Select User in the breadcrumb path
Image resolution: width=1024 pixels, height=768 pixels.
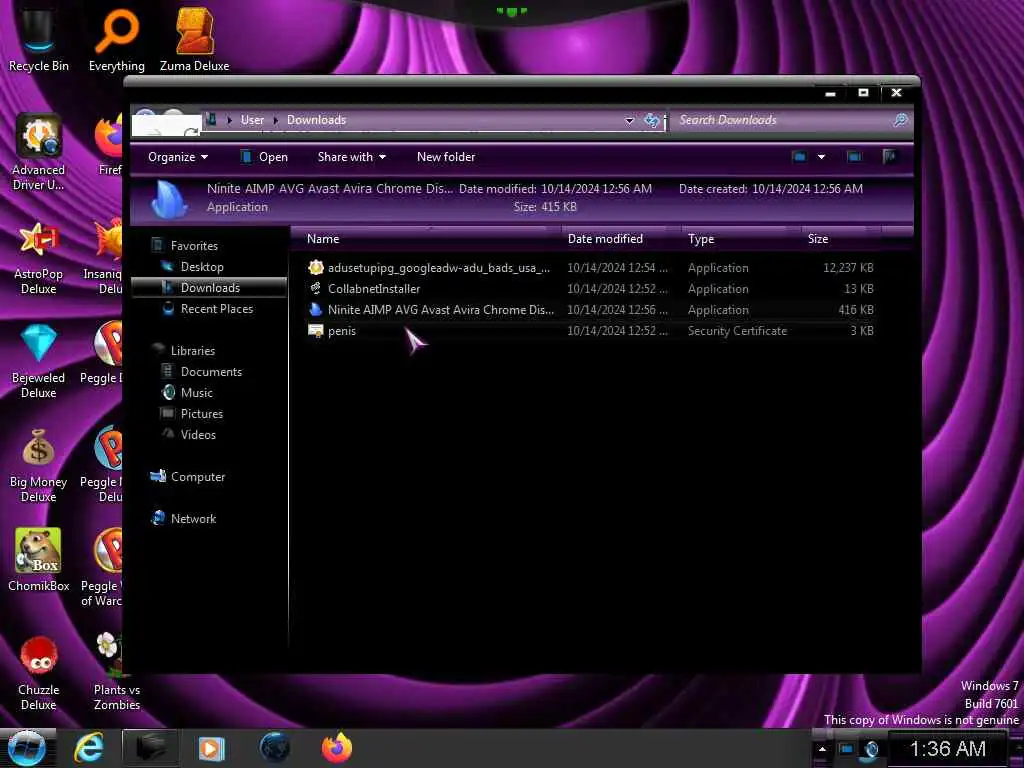coord(252,120)
